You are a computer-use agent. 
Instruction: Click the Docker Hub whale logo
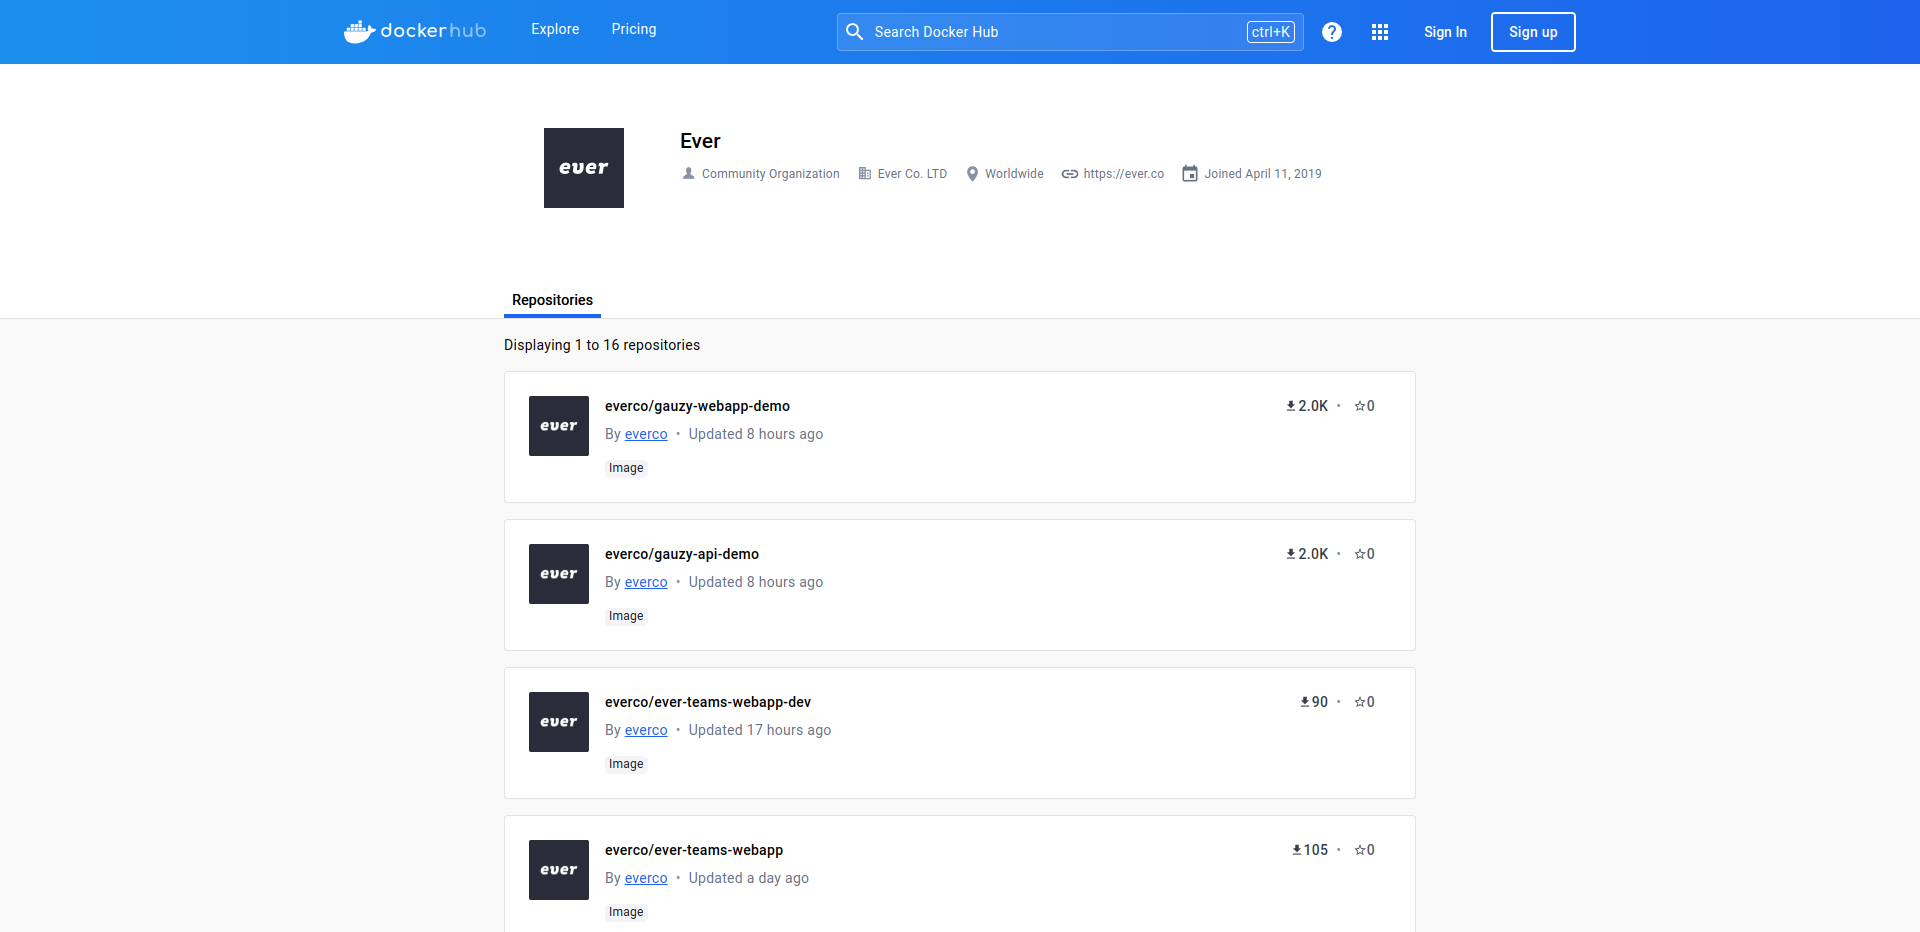360,31
